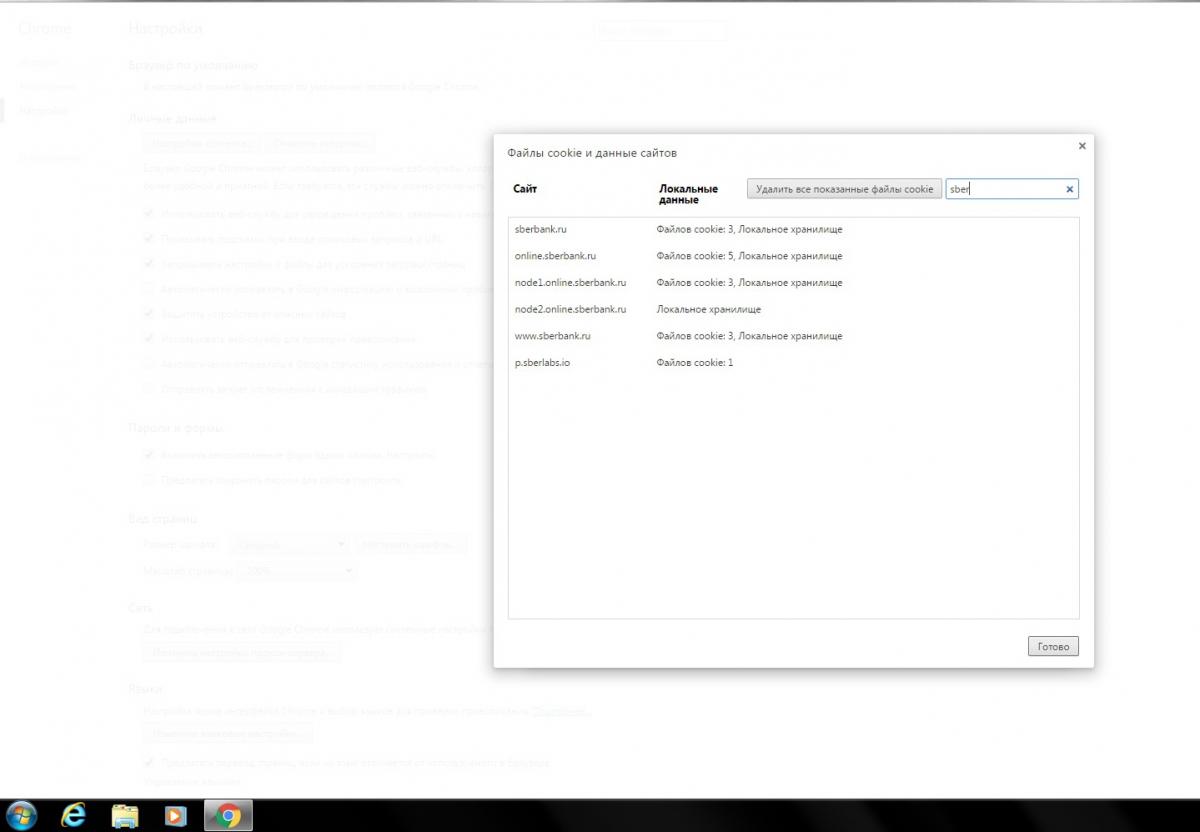Viewport: 1200px width, 832px height.
Task: Open Windows Media Player from the taskbar
Action: [175, 816]
